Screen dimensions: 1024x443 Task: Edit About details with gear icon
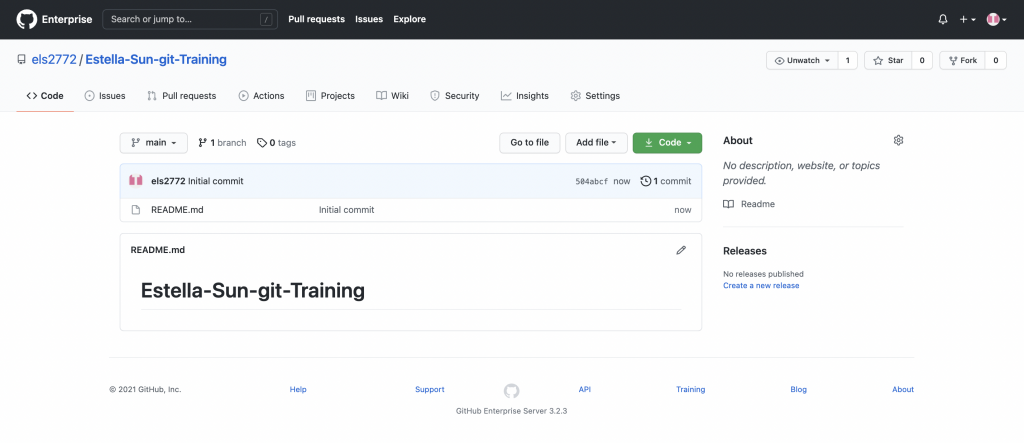(x=898, y=140)
